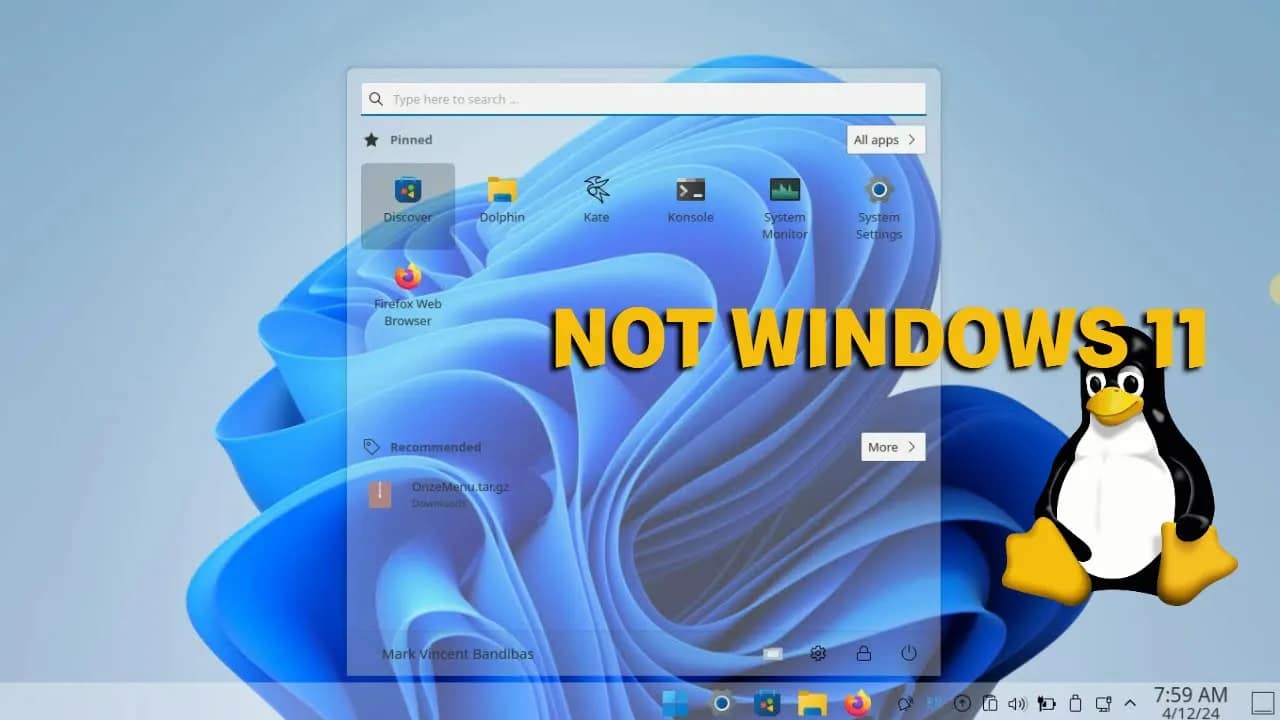1280x720 pixels.
Task: Start the Konsole terminal
Action: 689,195
